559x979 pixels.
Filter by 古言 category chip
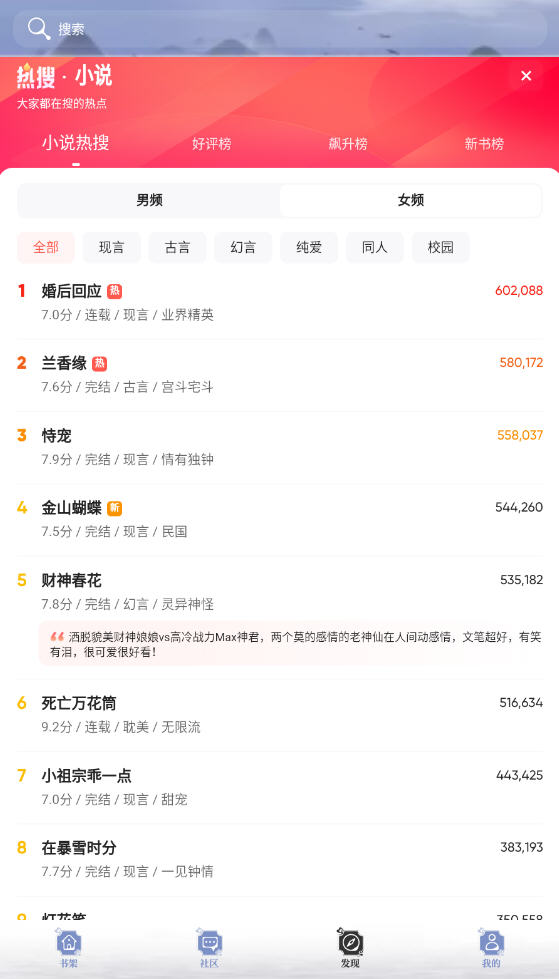click(x=177, y=247)
